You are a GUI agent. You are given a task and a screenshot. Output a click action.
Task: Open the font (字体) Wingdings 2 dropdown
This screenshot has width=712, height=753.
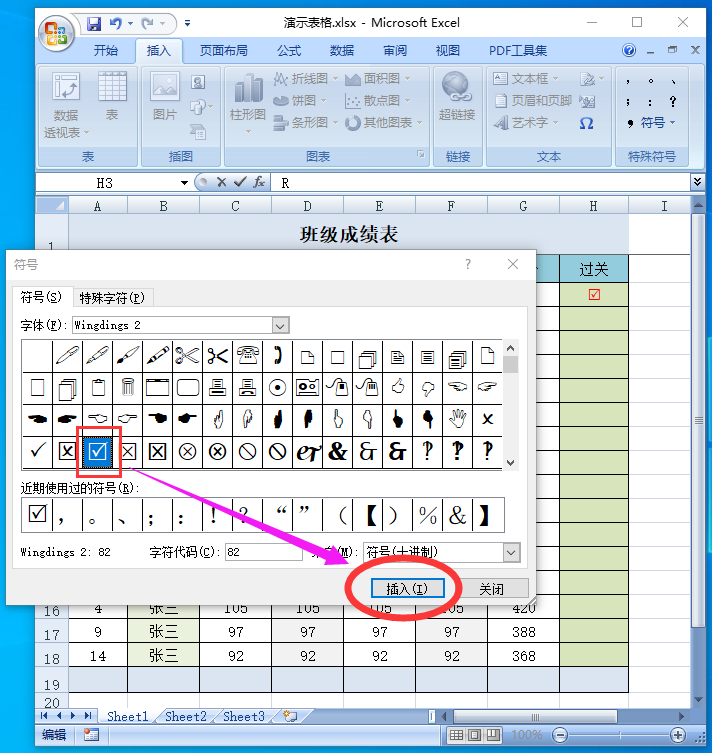point(280,326)
